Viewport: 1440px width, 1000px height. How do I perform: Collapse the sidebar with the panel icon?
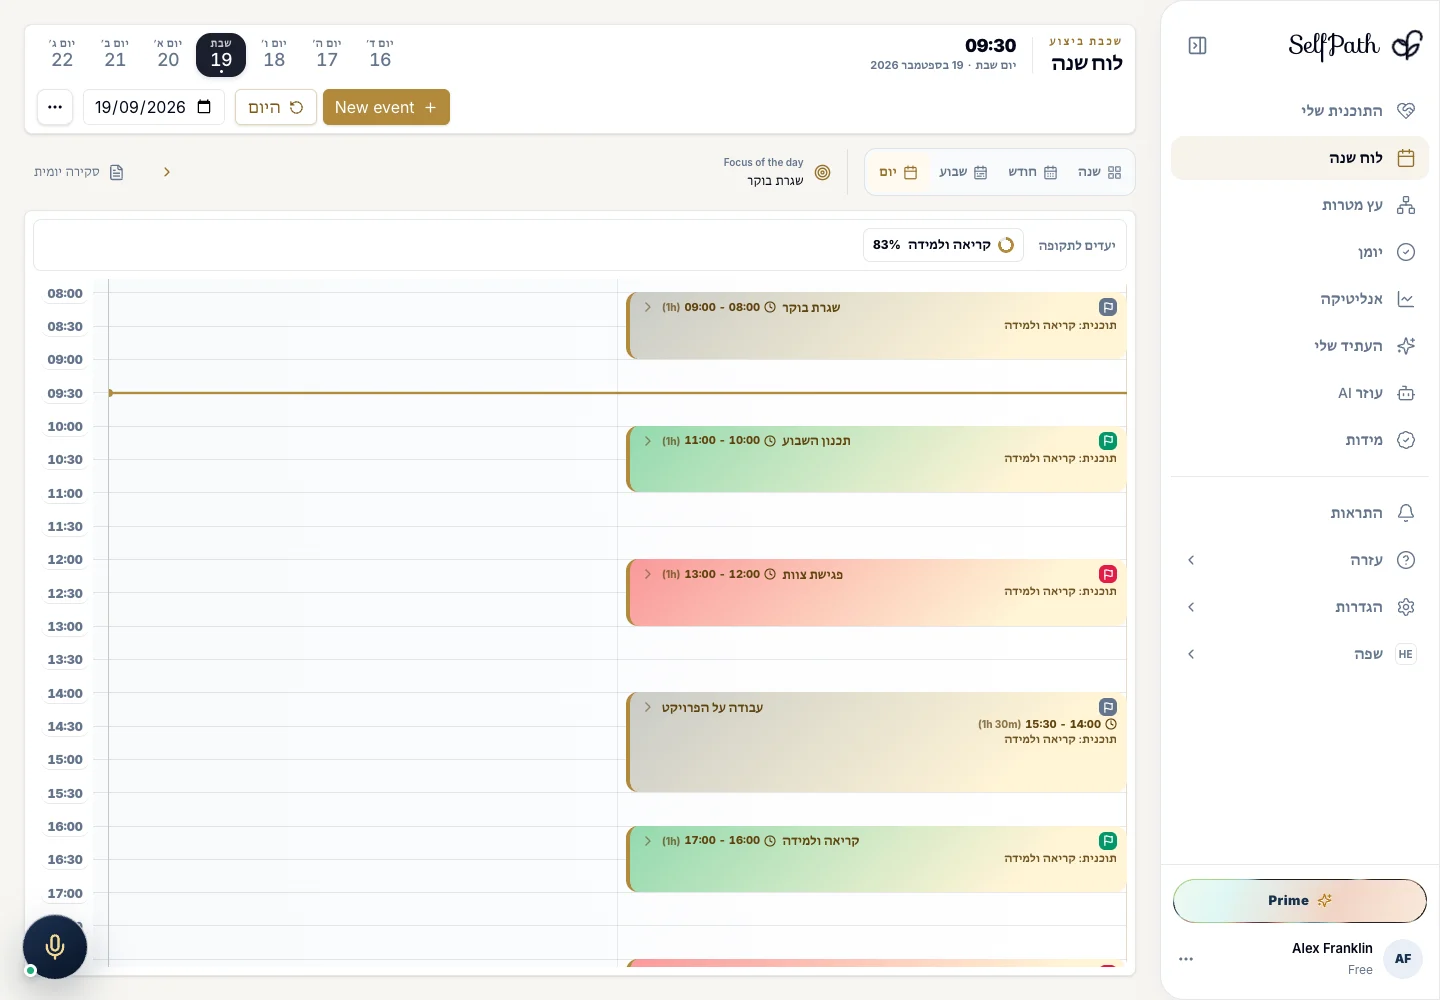(1197, 46)
